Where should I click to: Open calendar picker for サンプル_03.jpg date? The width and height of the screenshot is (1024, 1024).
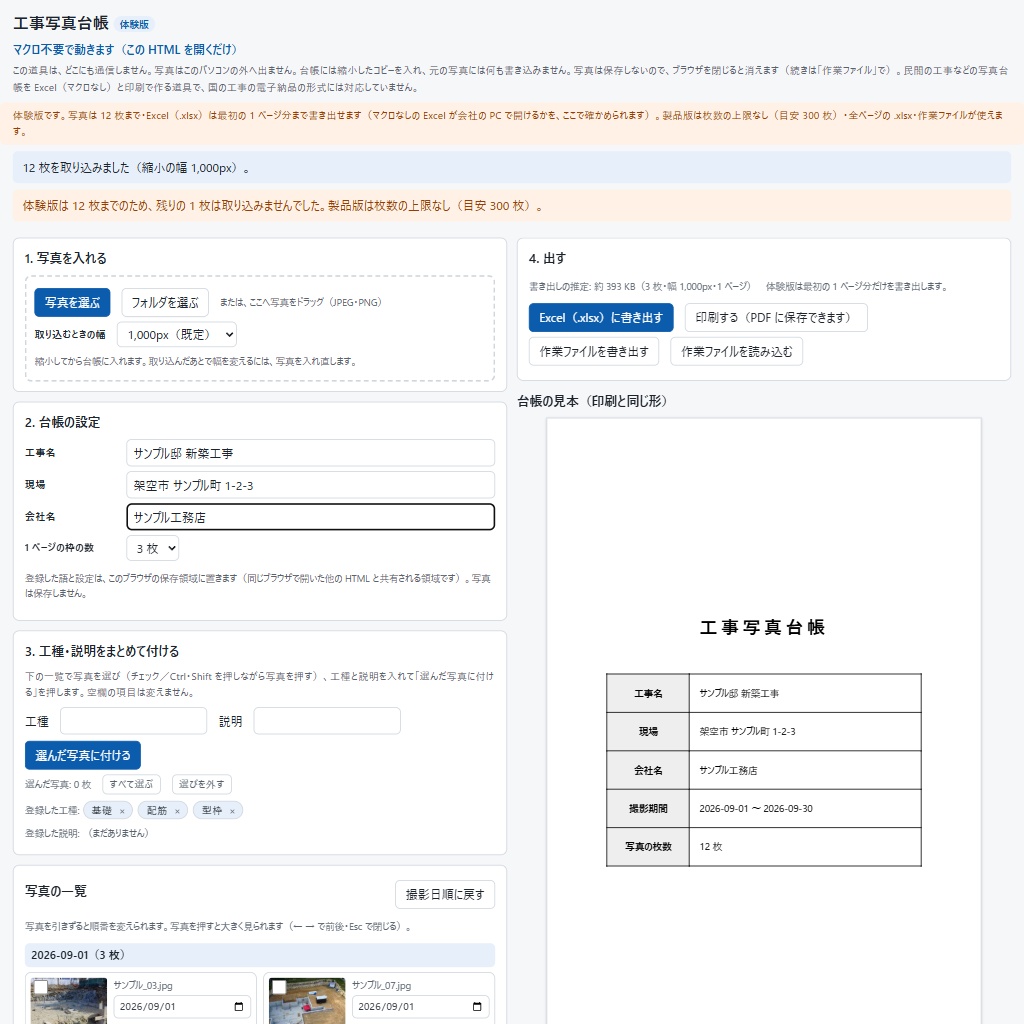click(x=238, y=1006)
